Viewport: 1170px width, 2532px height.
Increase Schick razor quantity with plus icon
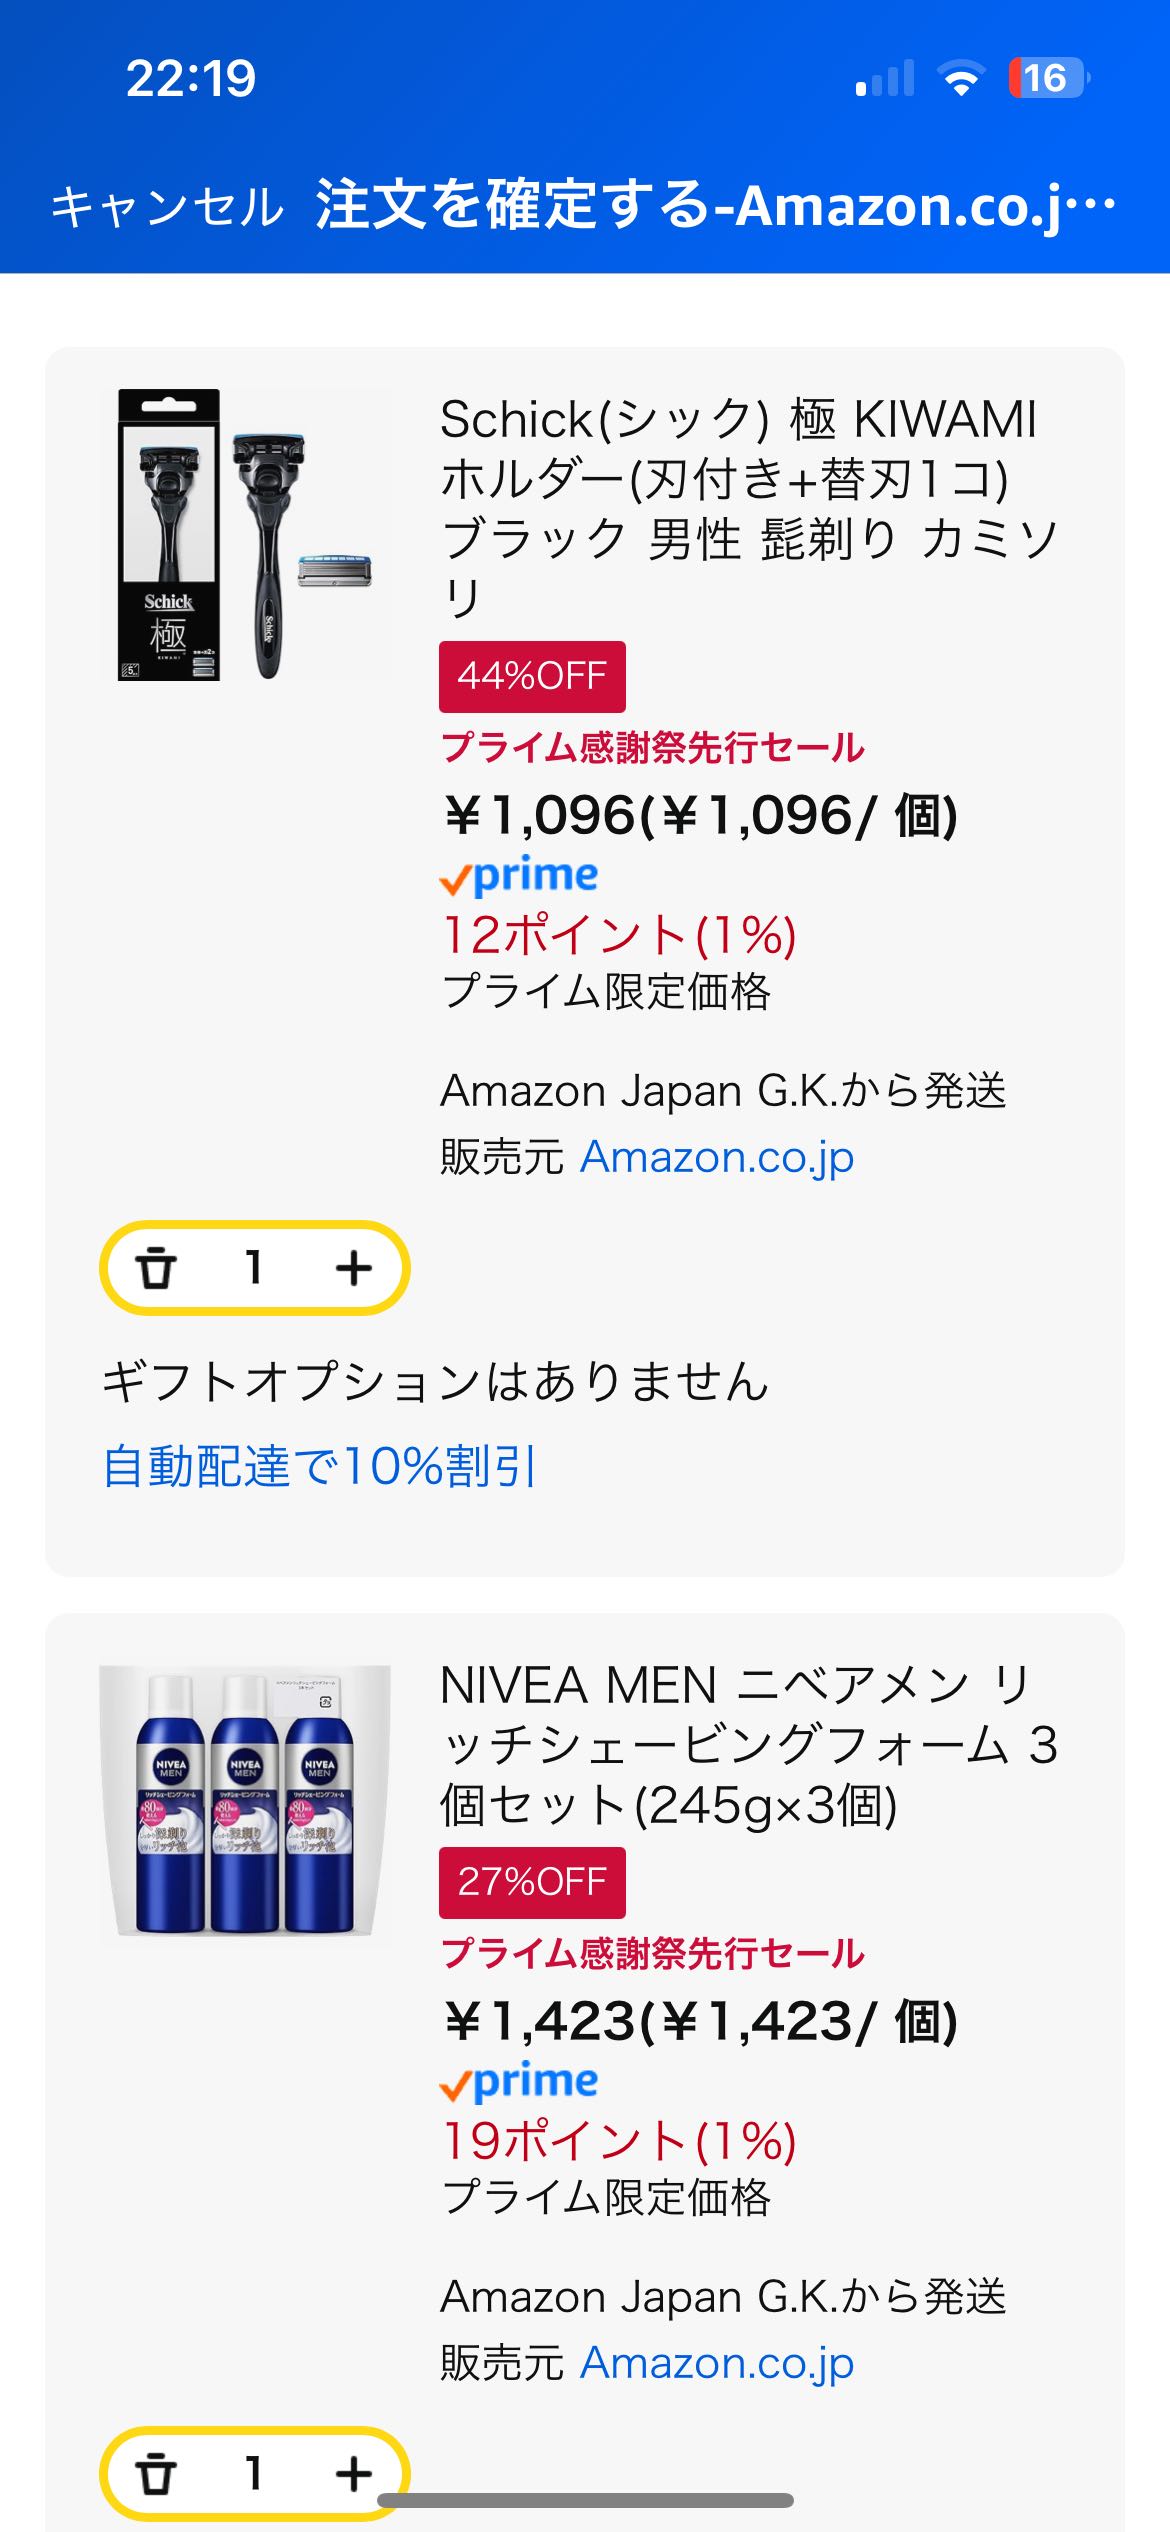click(x=353, y=1268)
